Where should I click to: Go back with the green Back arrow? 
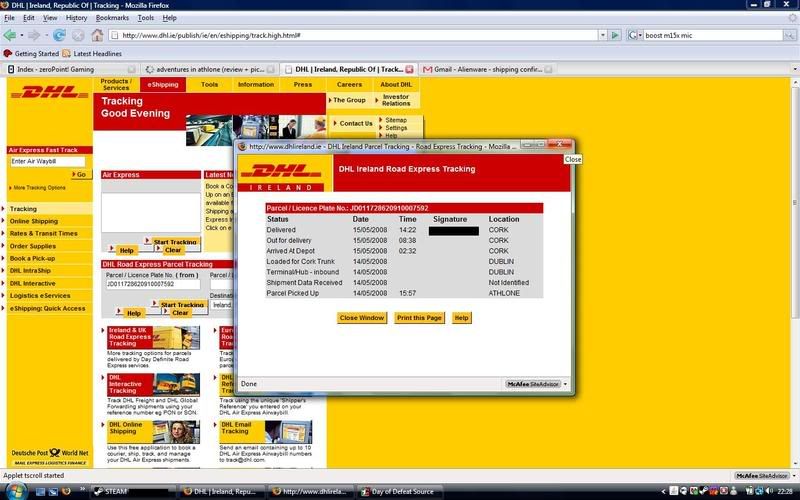pyautogui.click(x=10, y=35)
